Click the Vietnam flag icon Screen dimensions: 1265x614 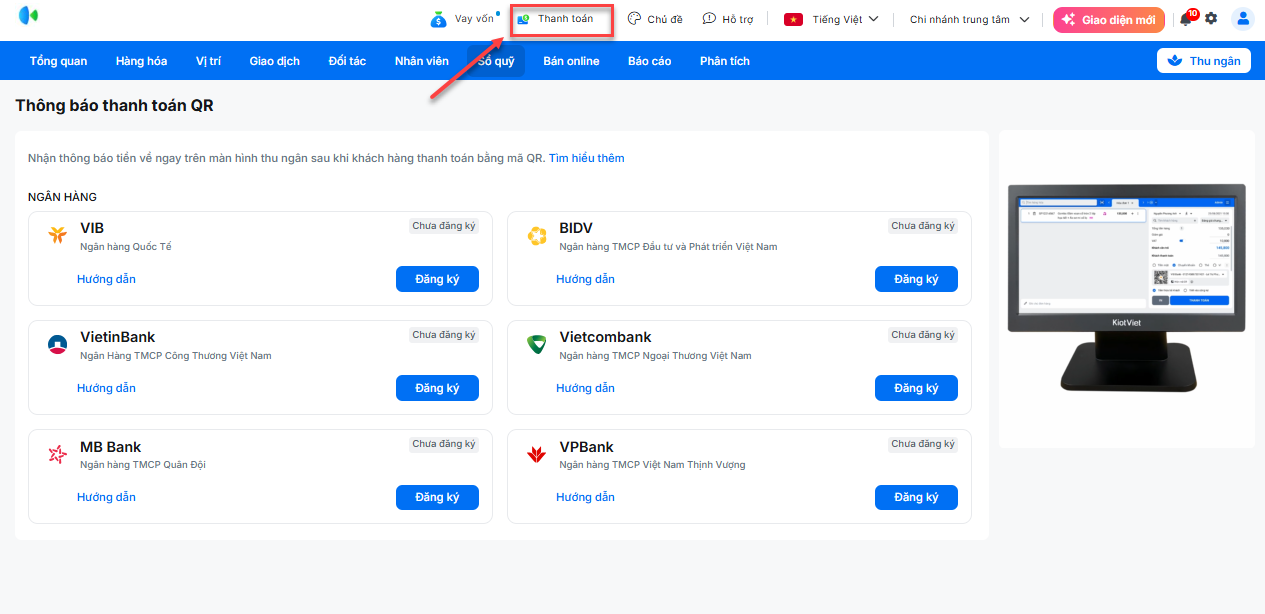[793, 19]
